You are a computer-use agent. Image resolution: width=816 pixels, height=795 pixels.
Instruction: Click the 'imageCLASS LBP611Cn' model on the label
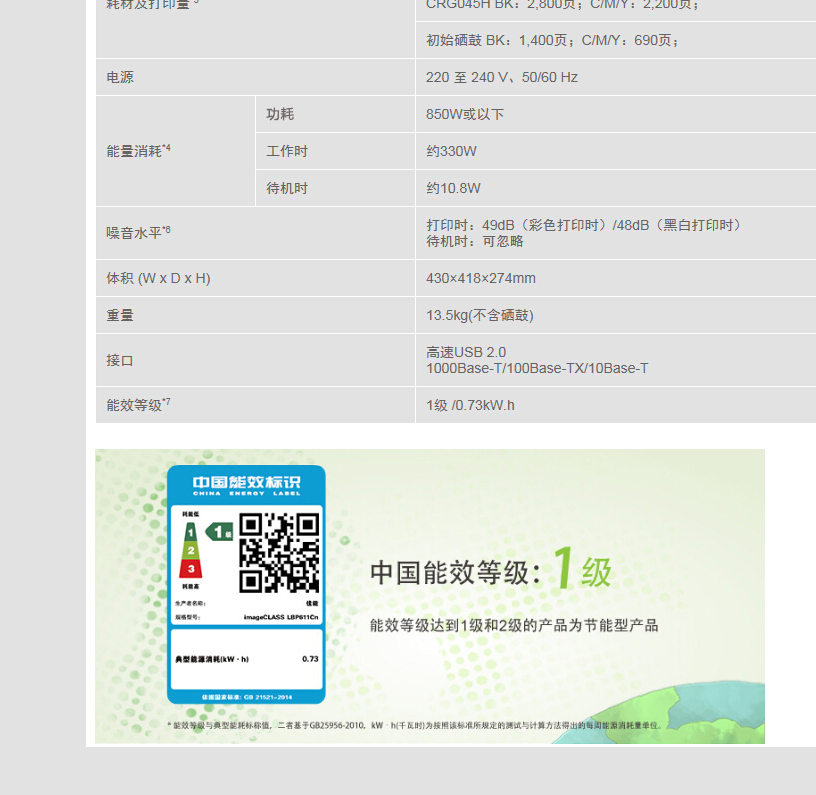click(281, 617)
